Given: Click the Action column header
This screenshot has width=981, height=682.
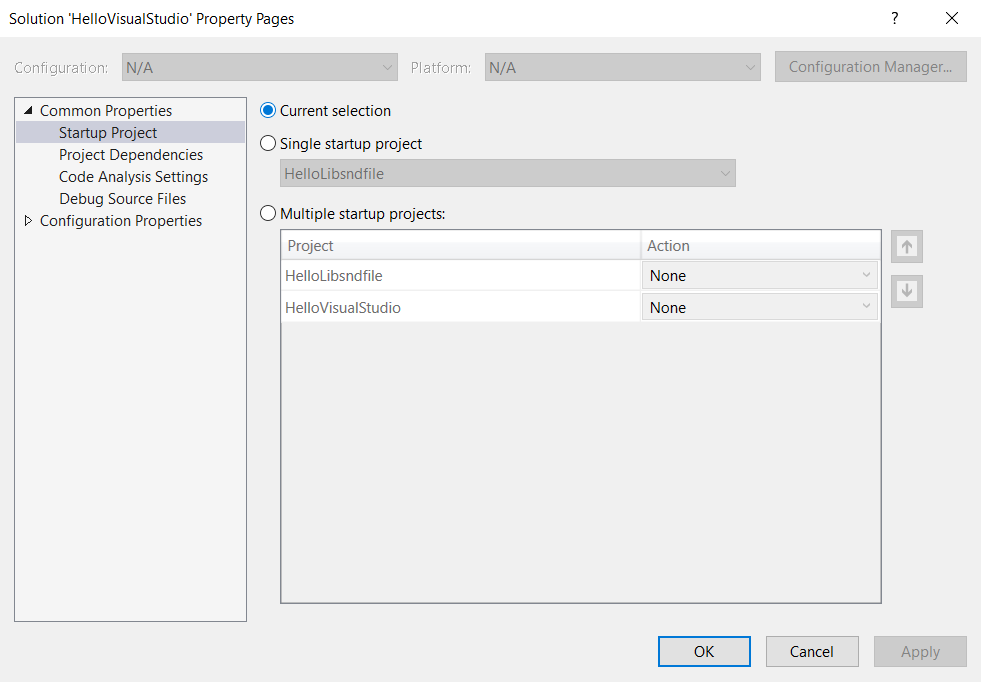Looking at the screenshot, I should tap(760, 245).
